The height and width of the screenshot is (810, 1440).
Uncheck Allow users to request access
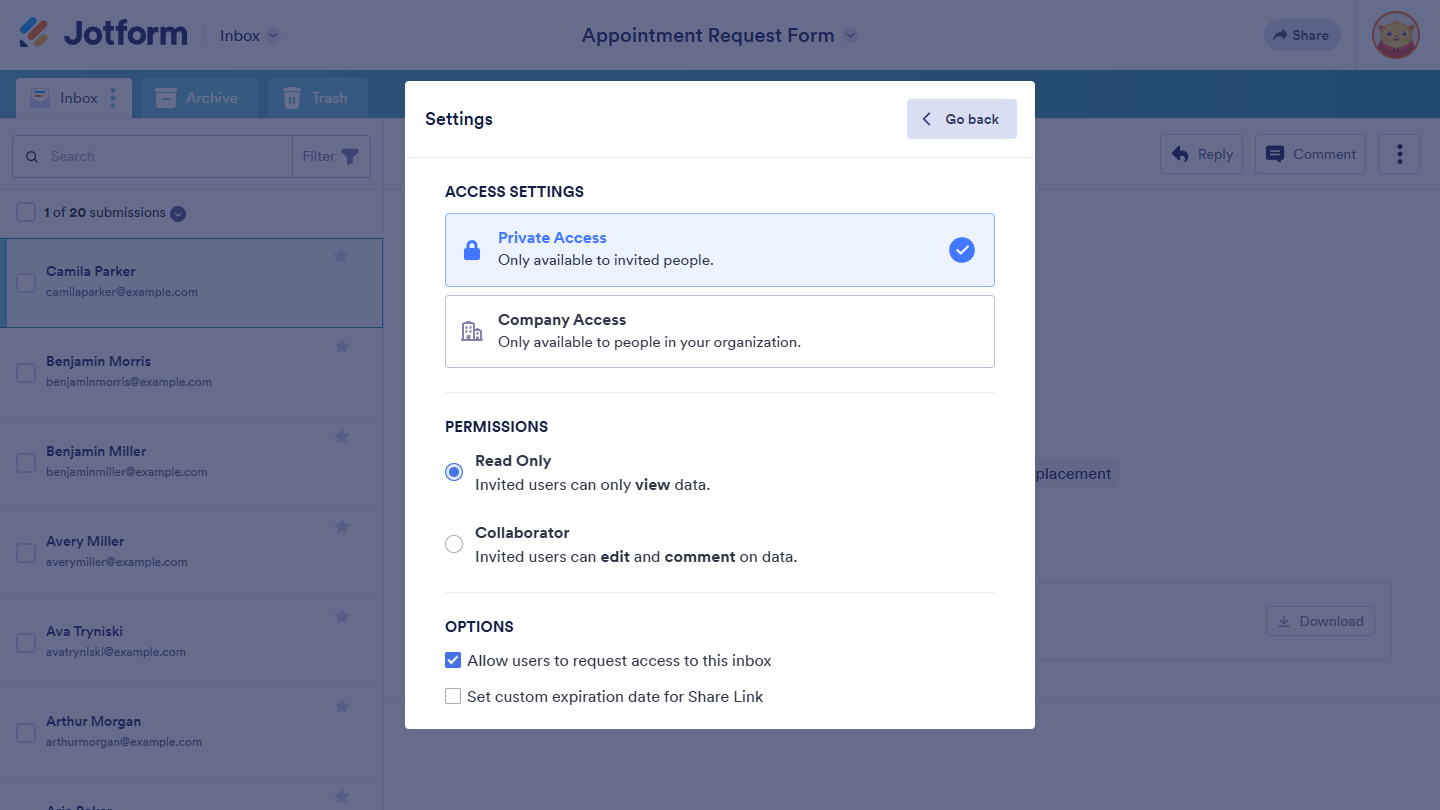click(x=453, y=661)
